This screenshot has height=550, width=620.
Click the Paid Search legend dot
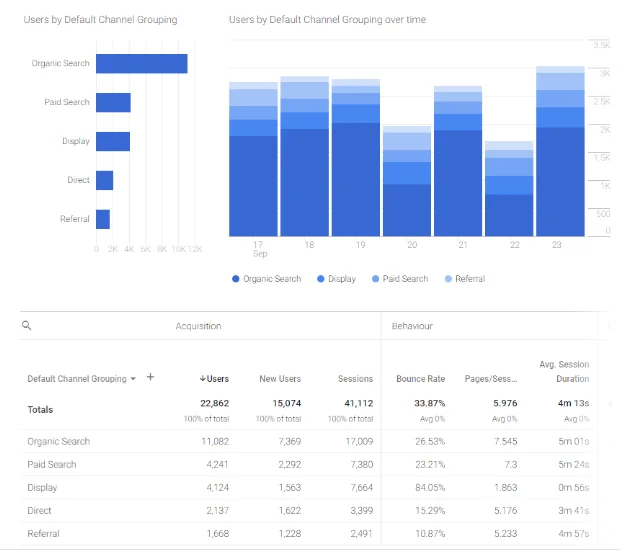[376, 279]
